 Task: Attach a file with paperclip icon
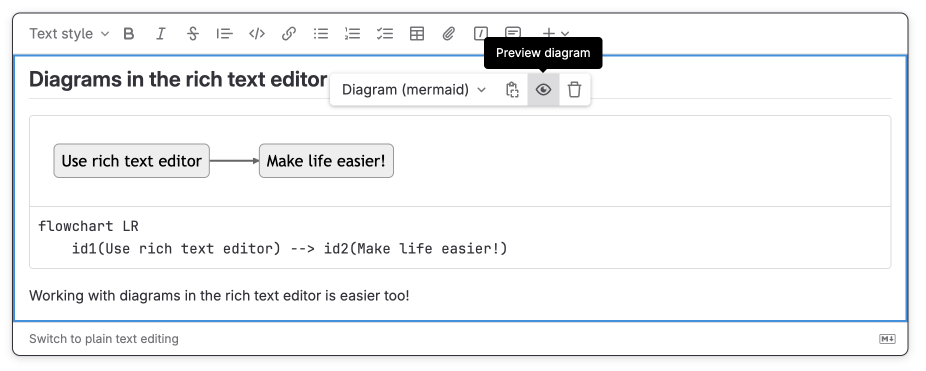click(x=449, y=34)
